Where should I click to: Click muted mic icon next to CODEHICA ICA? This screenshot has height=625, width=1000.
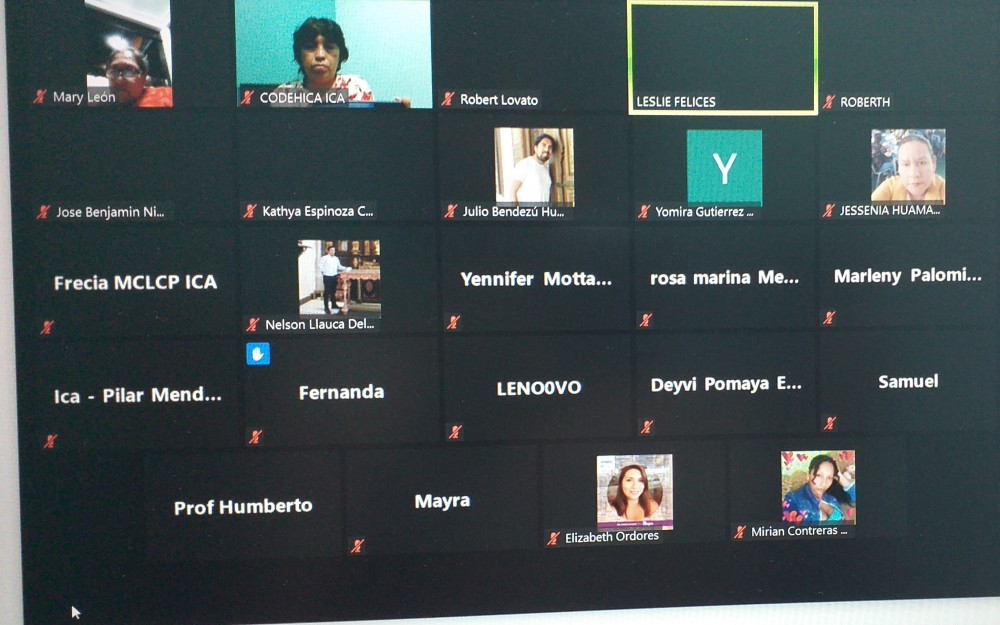247,98
